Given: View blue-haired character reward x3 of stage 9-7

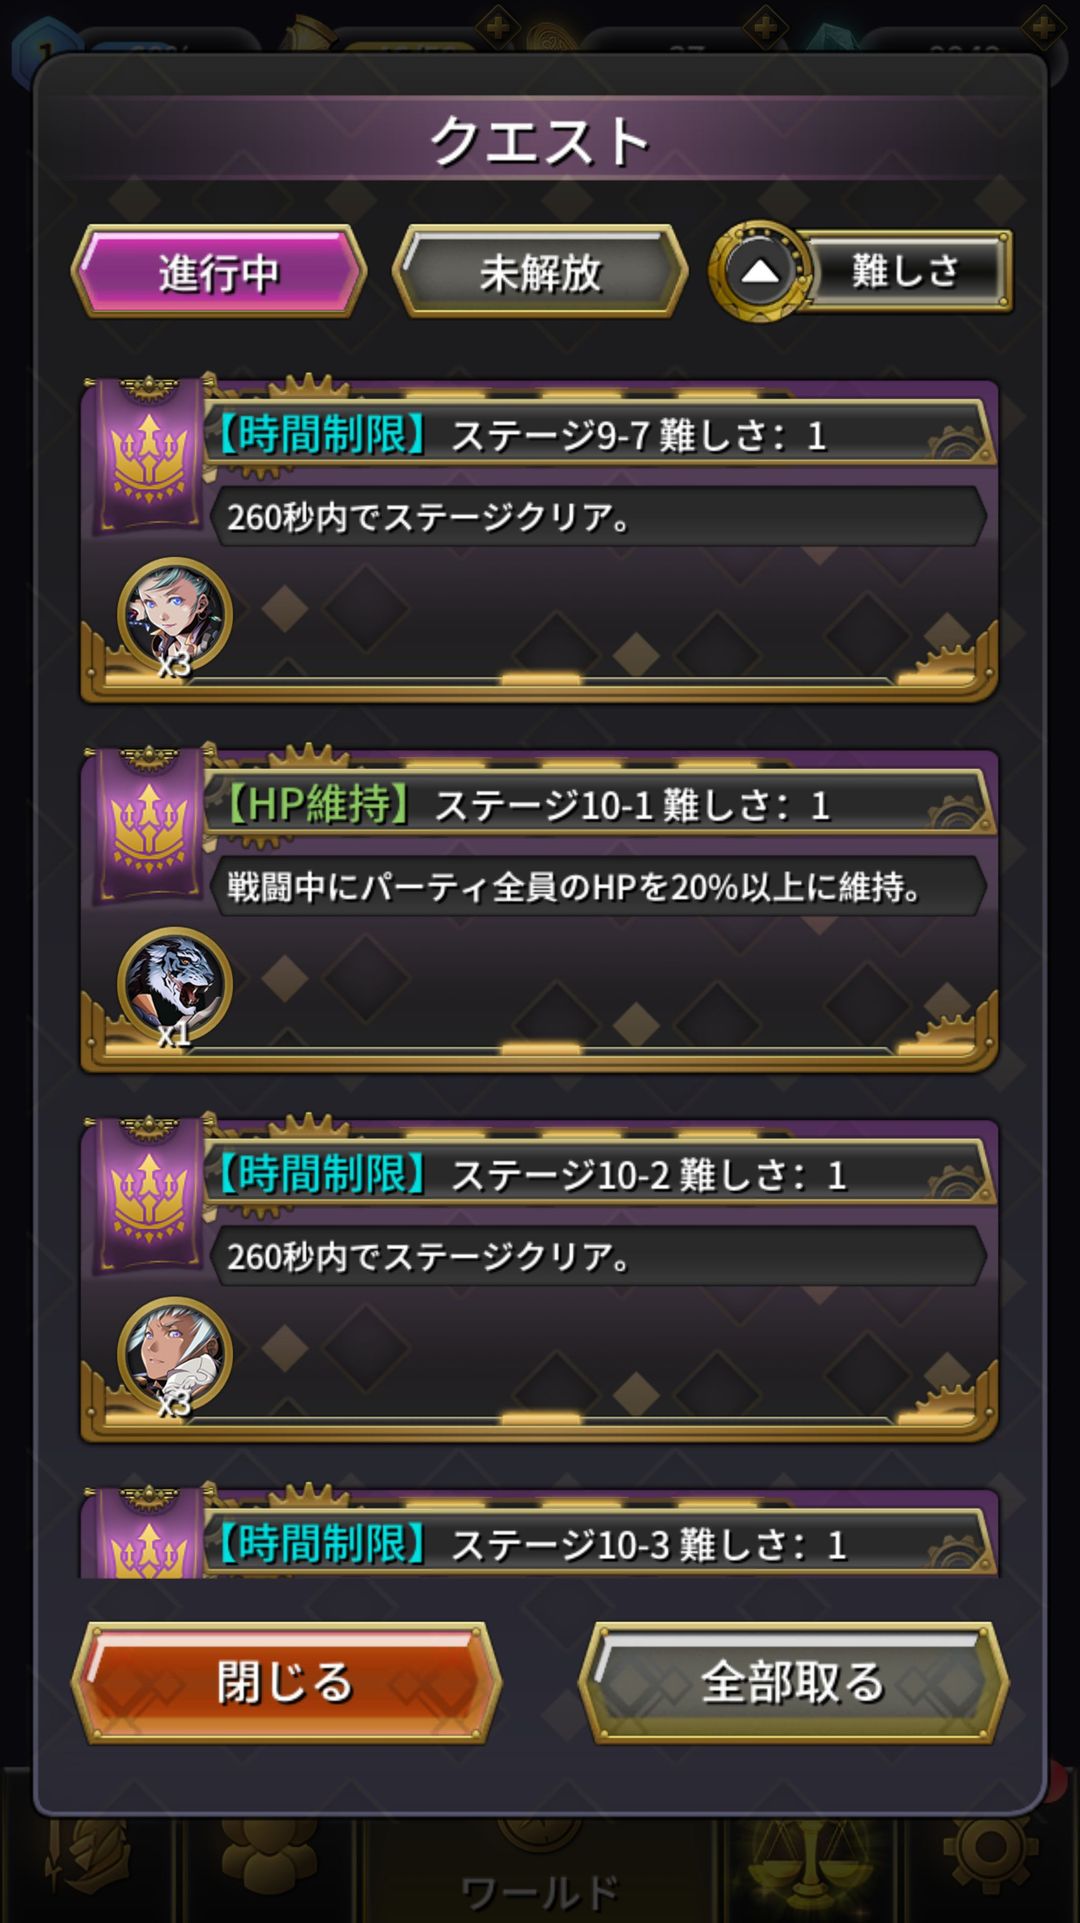Looking at the screenshot, I should click(175, 616).
